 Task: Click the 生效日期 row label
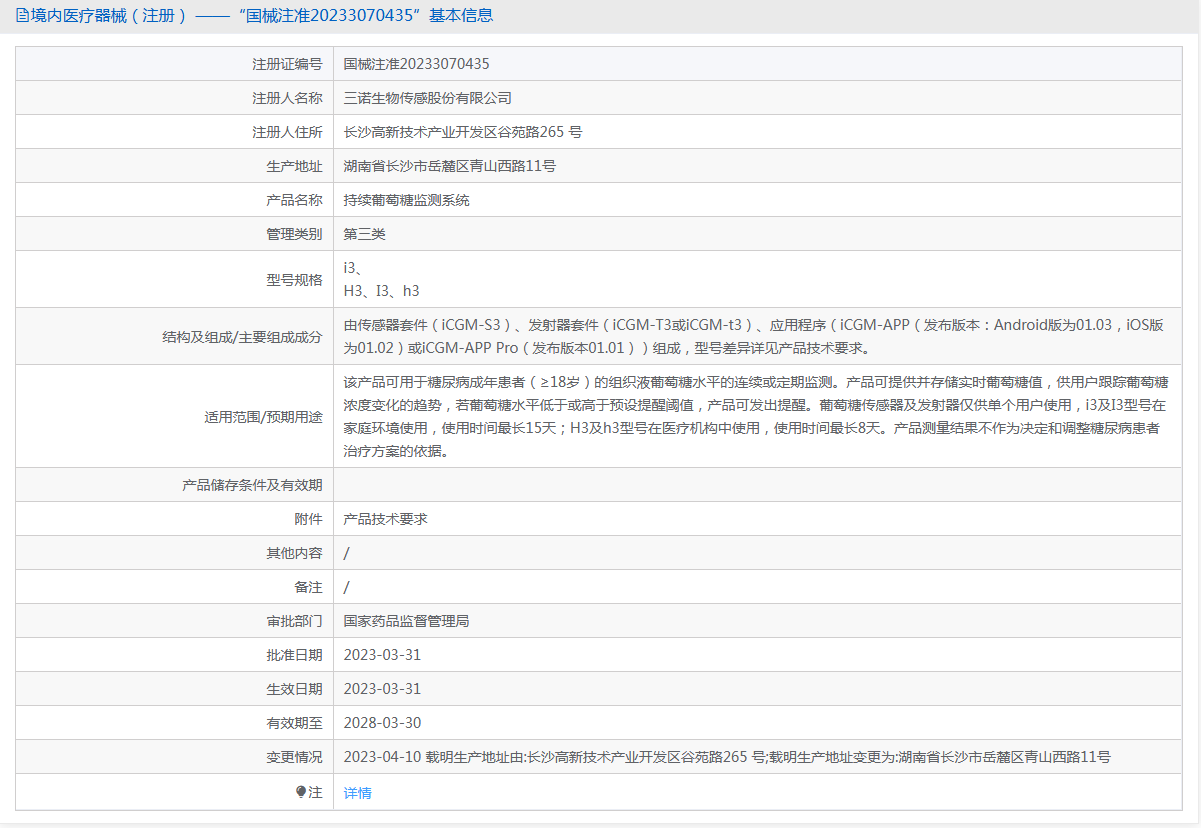(x=294, y=689)
